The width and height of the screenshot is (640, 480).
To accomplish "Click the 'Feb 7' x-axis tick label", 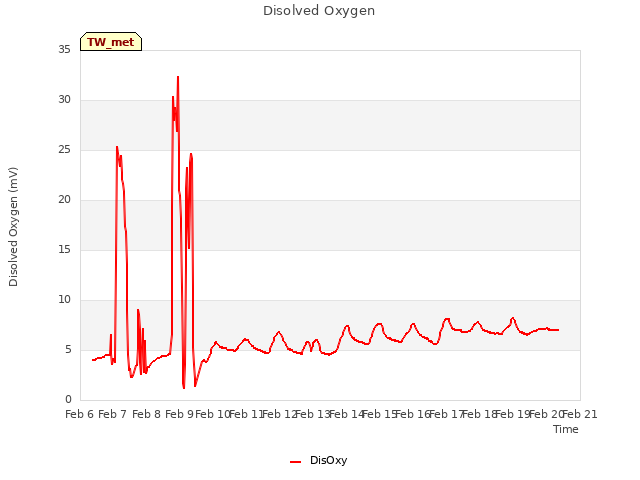I will coord(113,414).
